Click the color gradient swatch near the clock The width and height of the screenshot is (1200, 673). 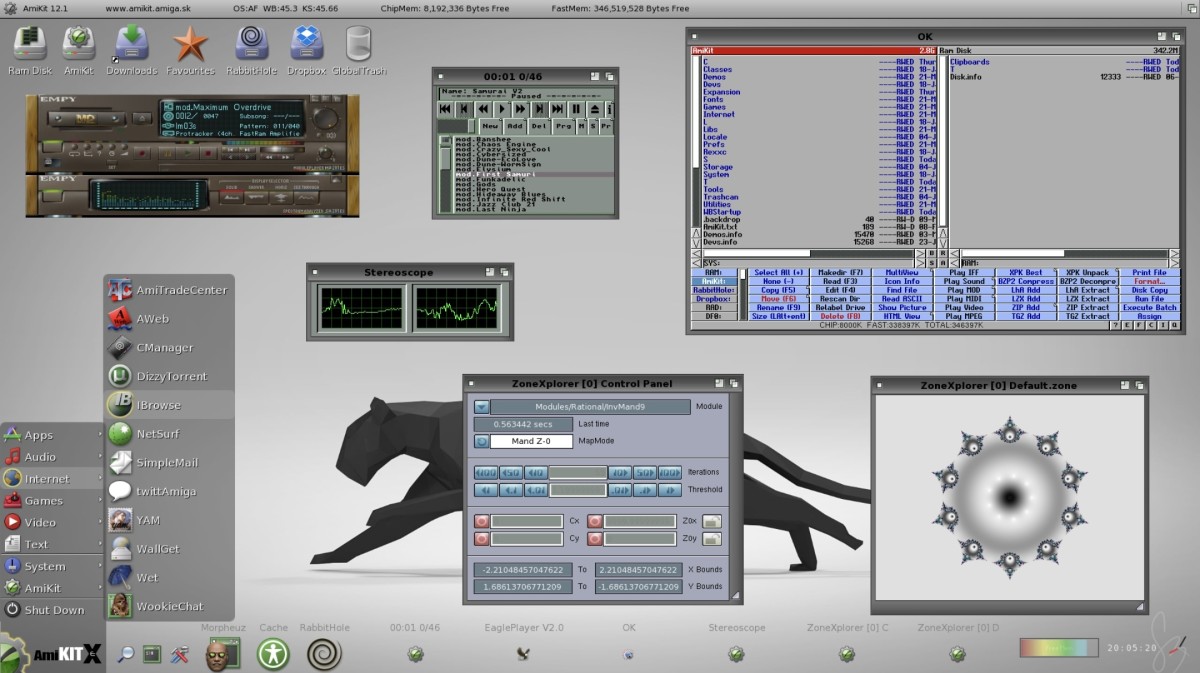pyautogui.click(x=1057, y=648)
